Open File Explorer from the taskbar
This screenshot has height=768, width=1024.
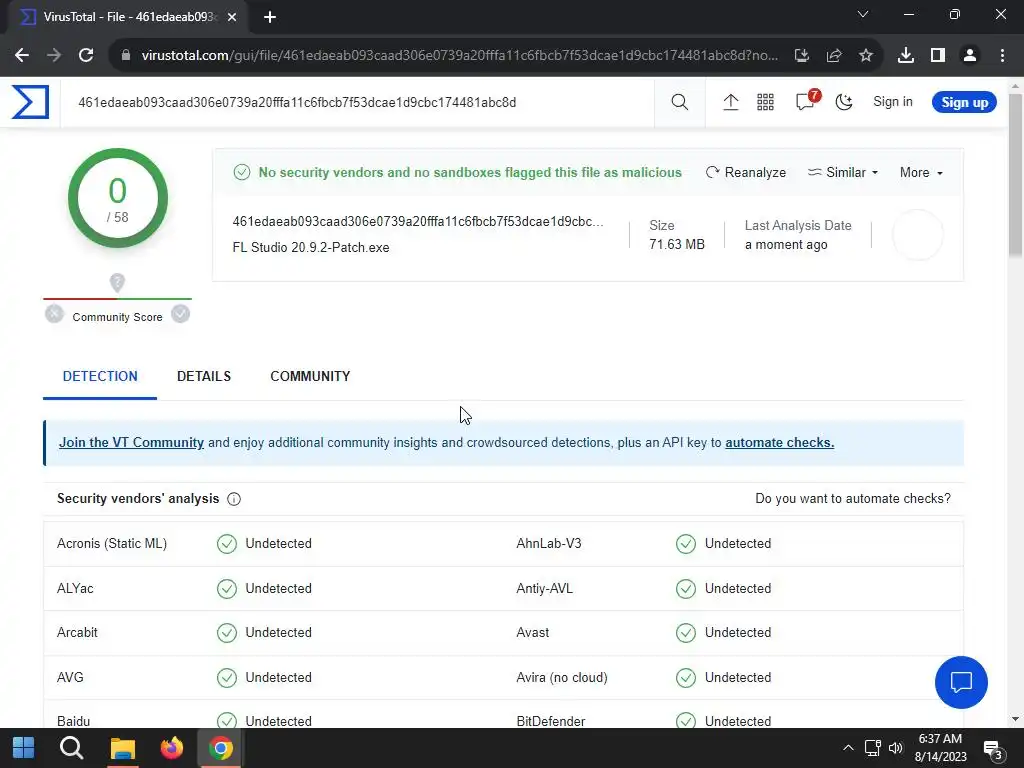click(x=122, y=748)
